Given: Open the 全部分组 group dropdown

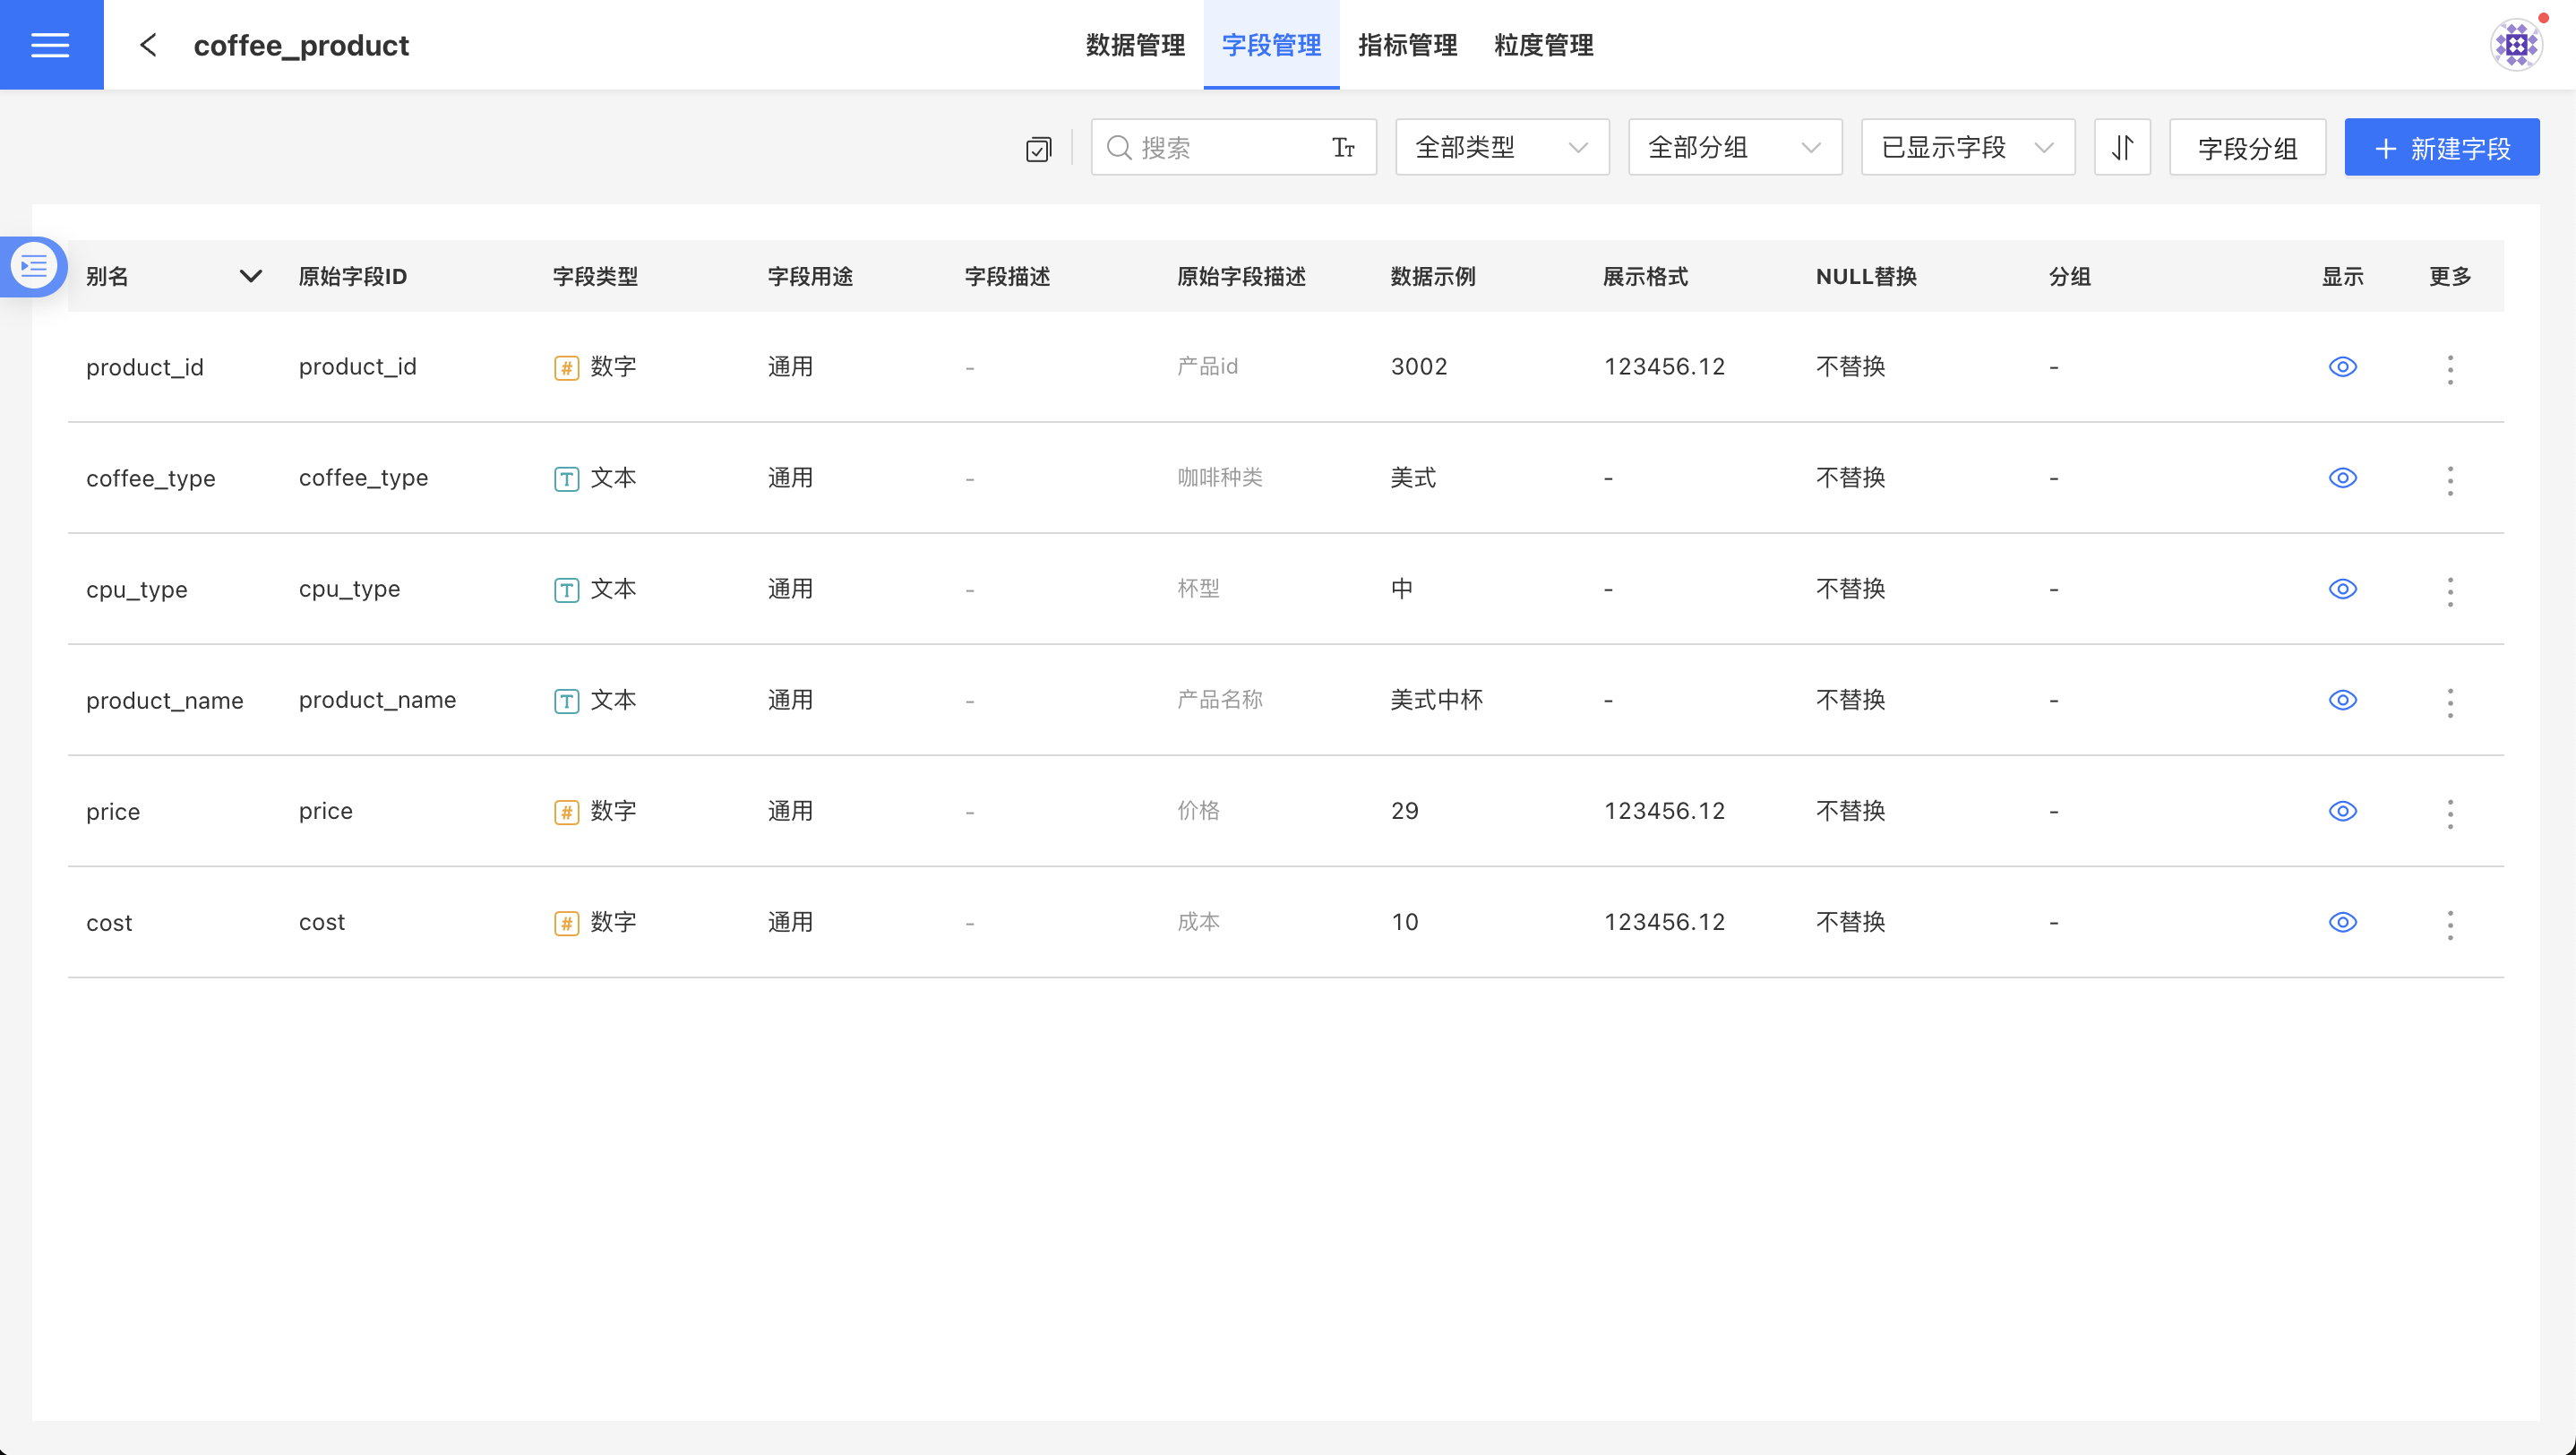Looking at the screenshot, I should click(1734, 148).
